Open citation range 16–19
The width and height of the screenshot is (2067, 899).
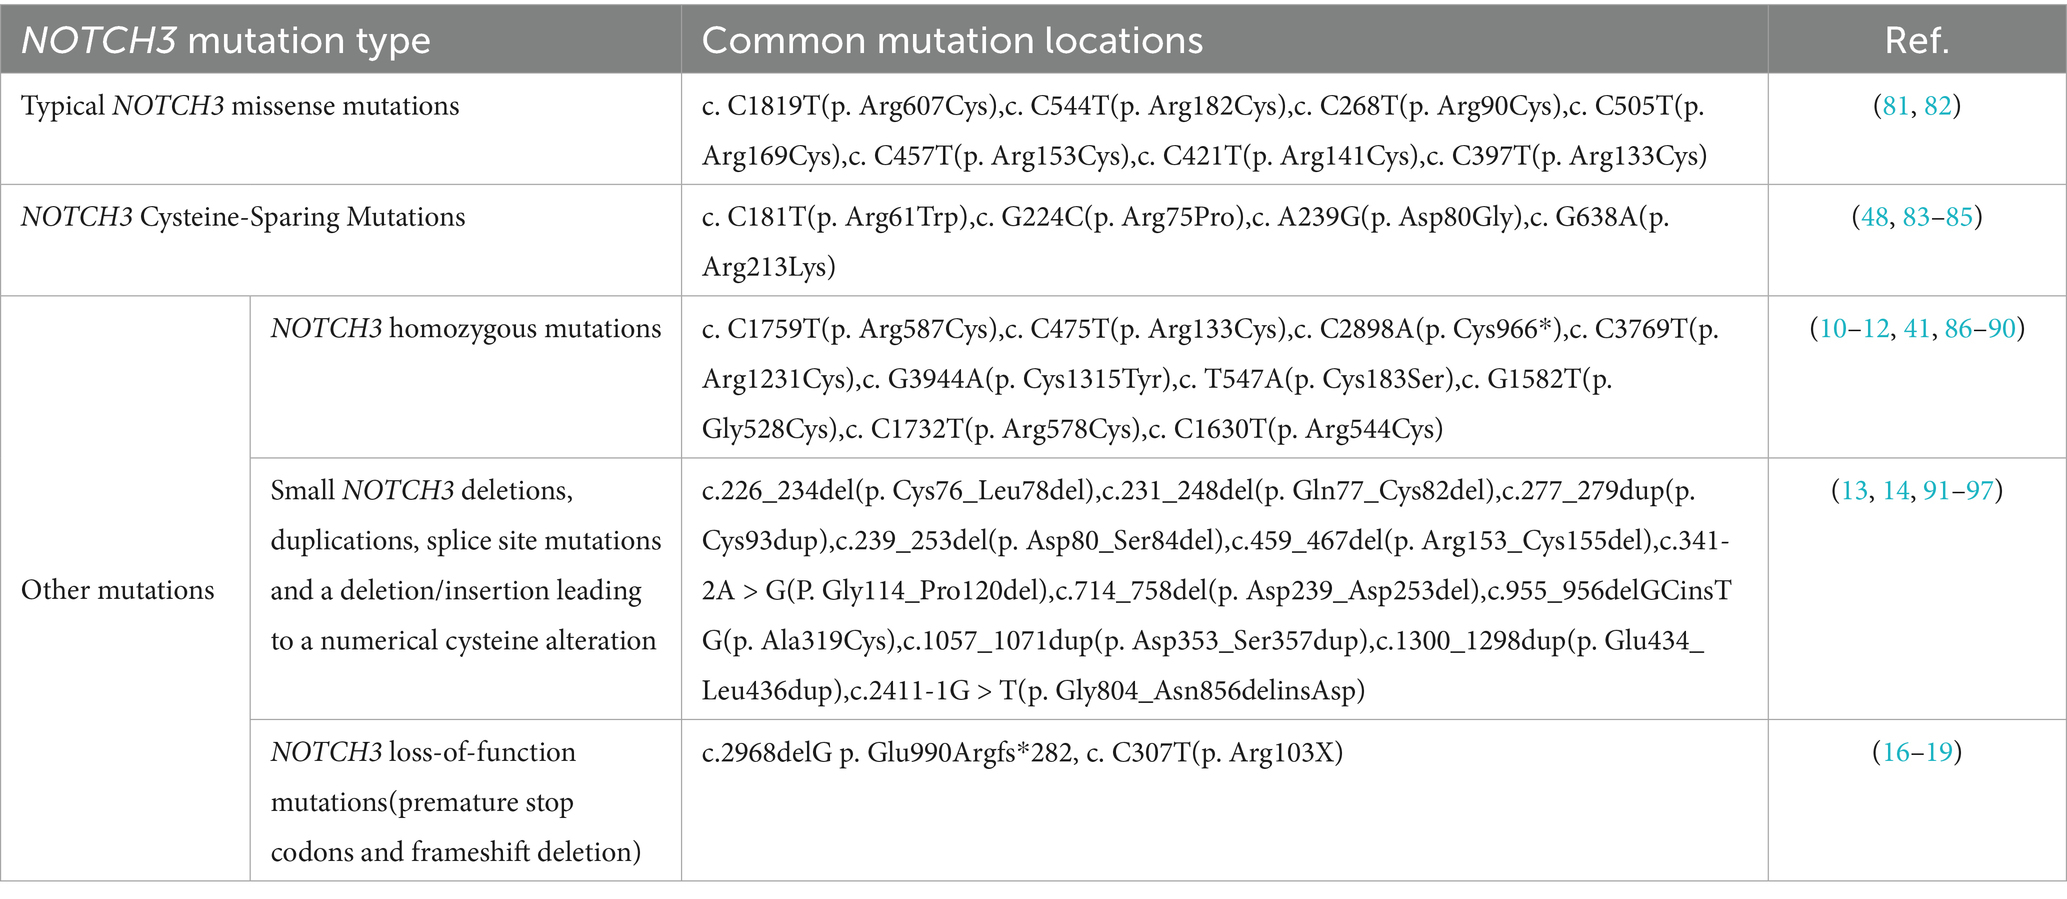[x=1917, y=752]
